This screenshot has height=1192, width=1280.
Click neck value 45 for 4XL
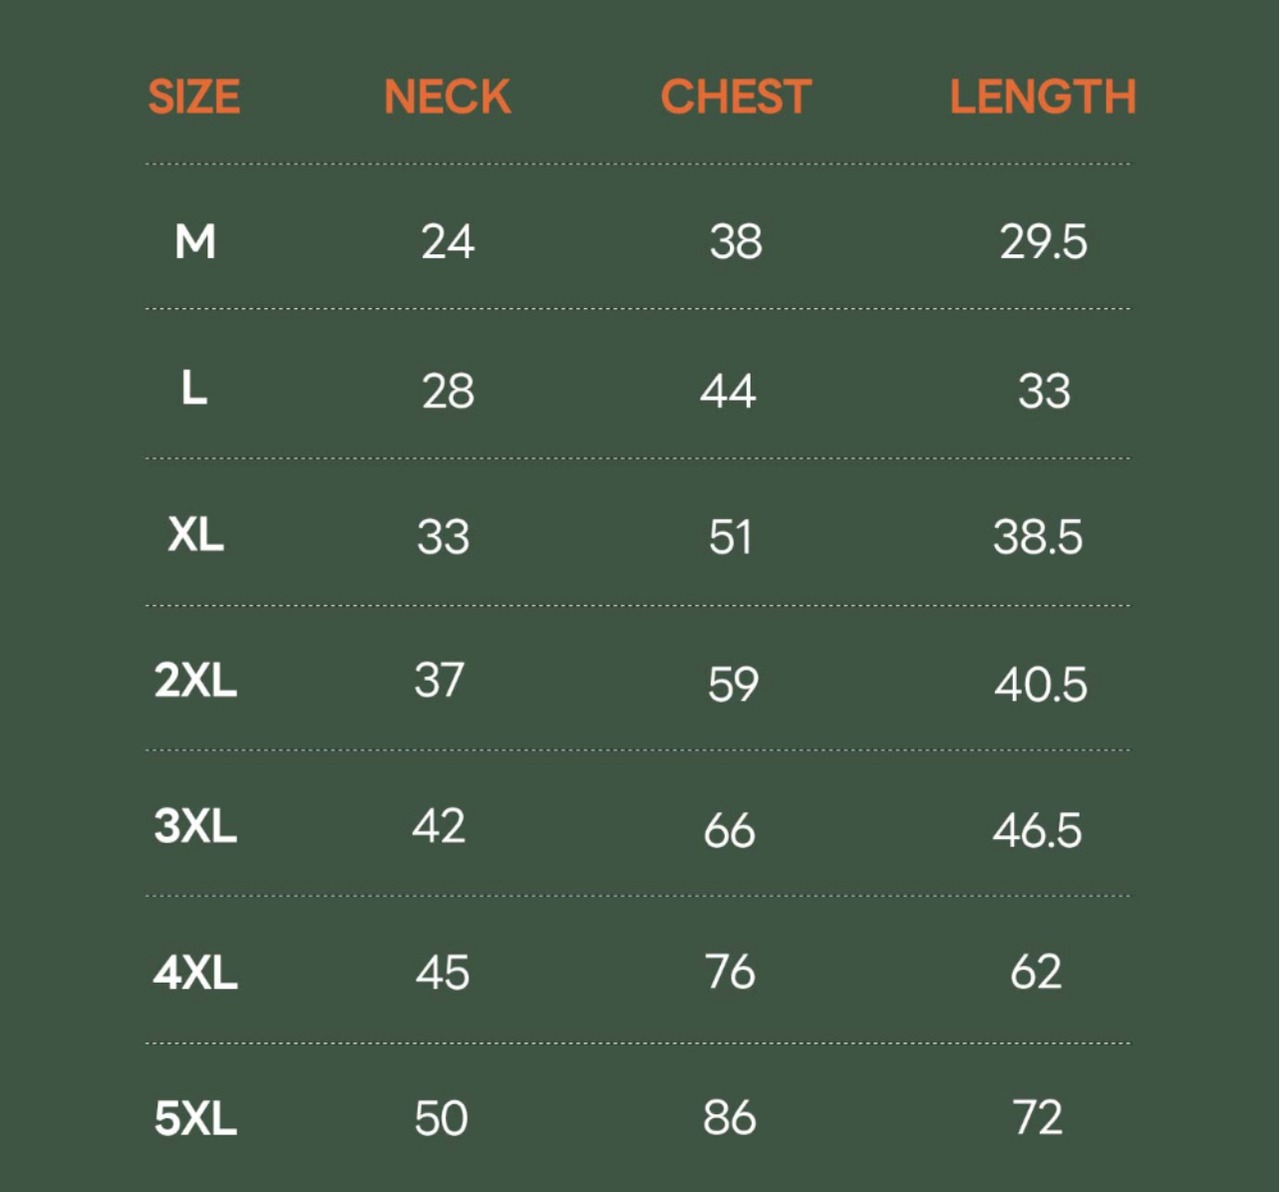coord(442,972)
